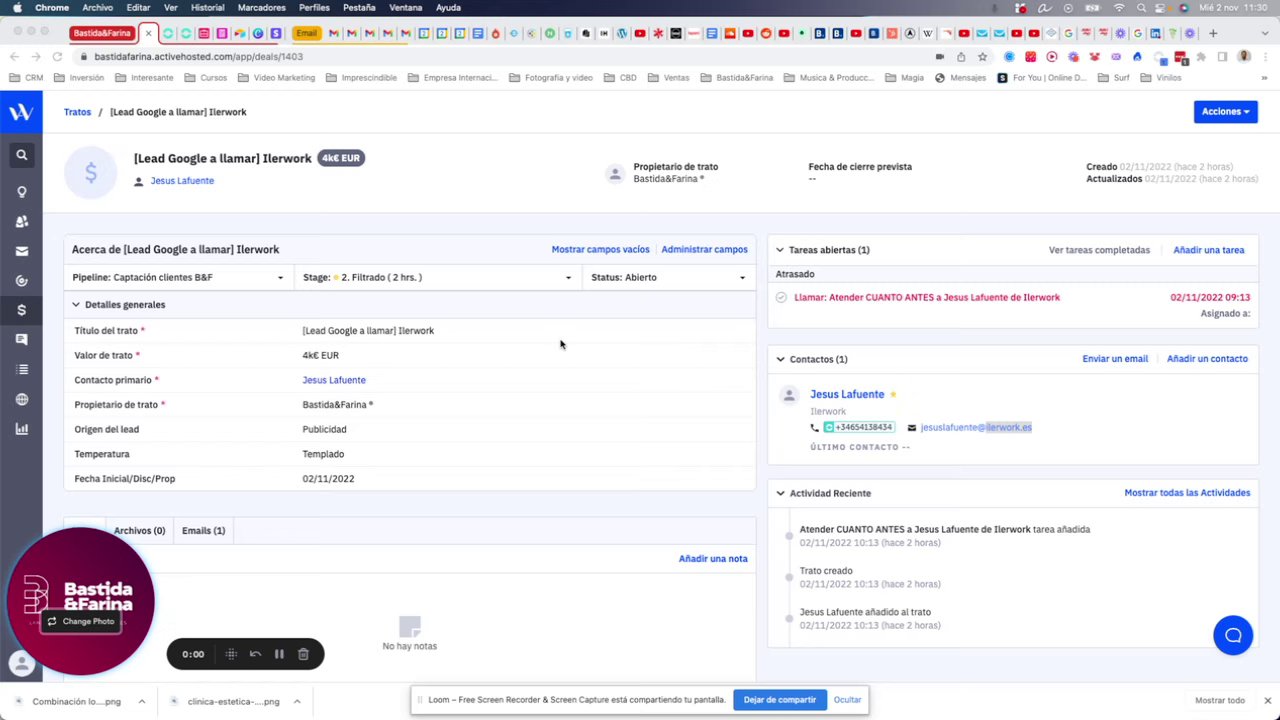The height and width of the screenshot is (720, 1280).
Task: Open the Stage dropdown
Action: point(438,277)
